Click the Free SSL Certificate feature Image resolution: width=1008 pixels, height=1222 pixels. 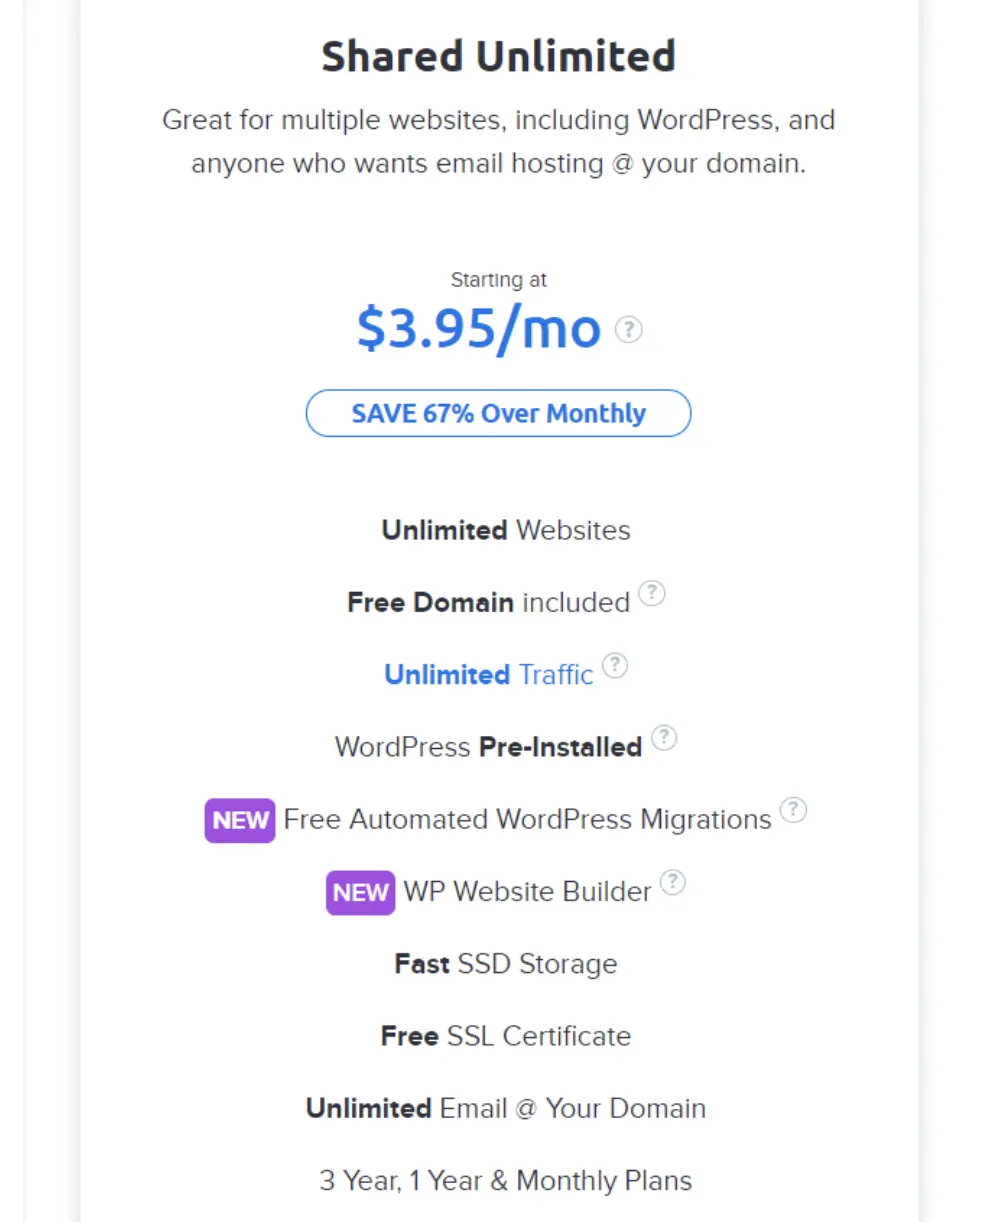coord(505,1036)
